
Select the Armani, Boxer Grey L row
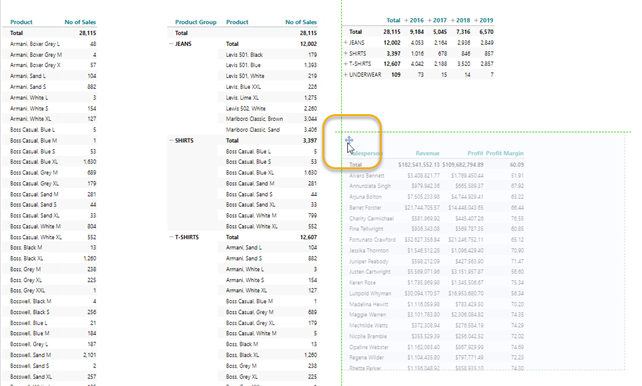pos(50,44)
